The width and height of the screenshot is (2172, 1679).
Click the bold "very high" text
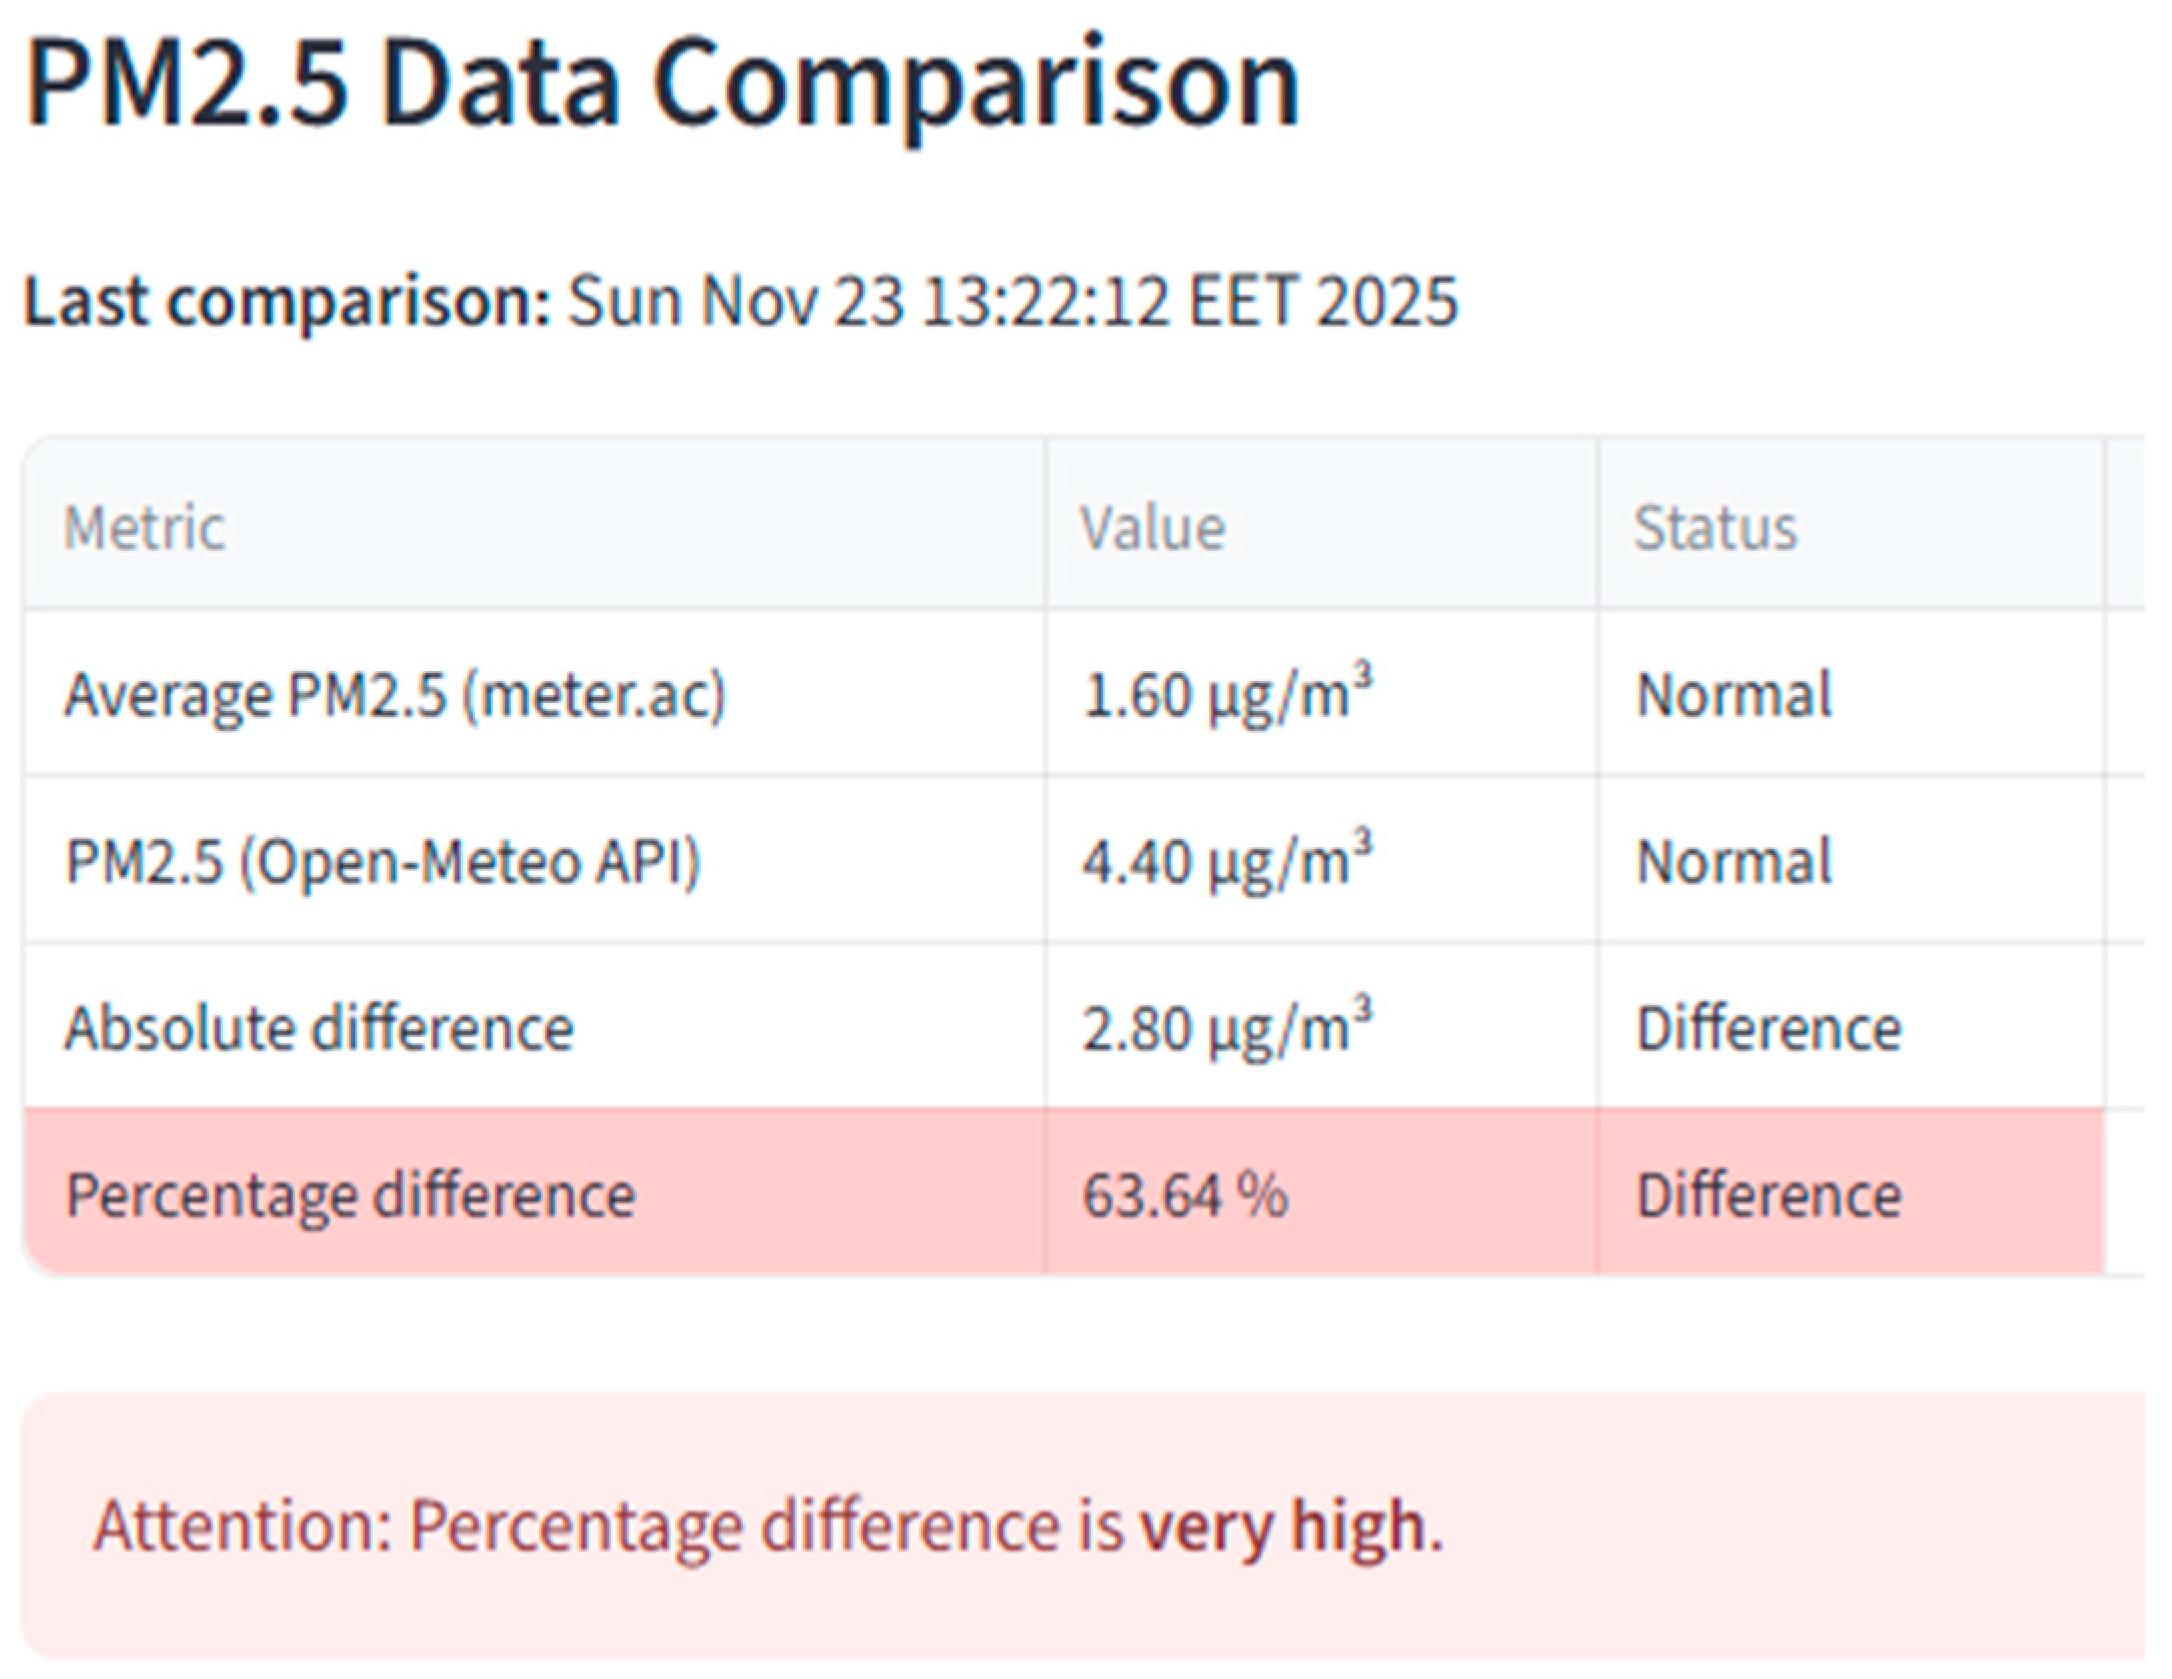1283,1527
